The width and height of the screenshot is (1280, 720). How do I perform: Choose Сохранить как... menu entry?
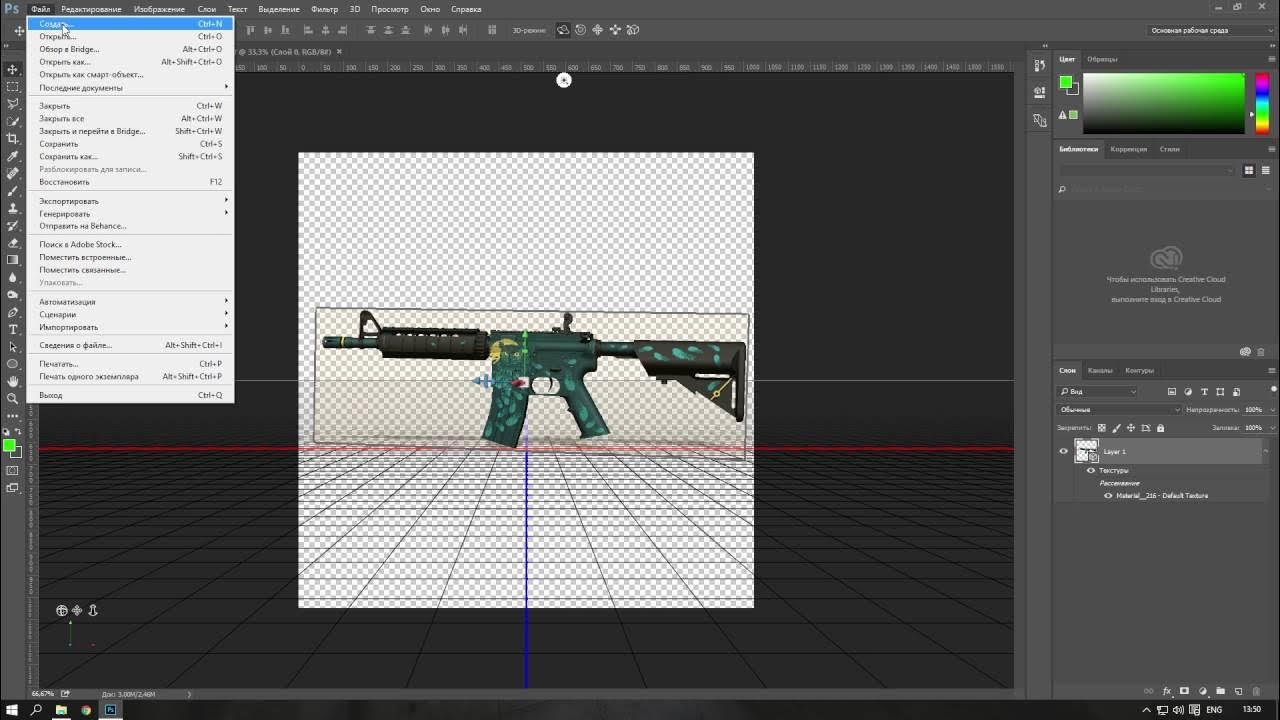click(132, 157)
